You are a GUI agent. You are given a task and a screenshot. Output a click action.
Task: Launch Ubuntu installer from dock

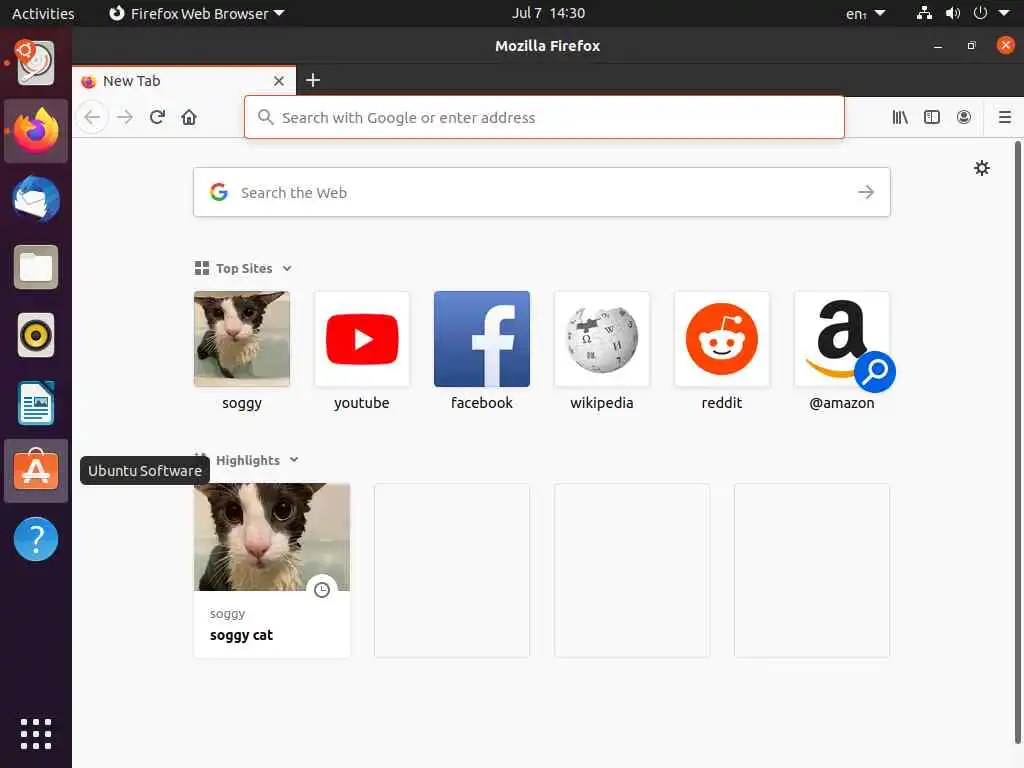coord(36,63)
